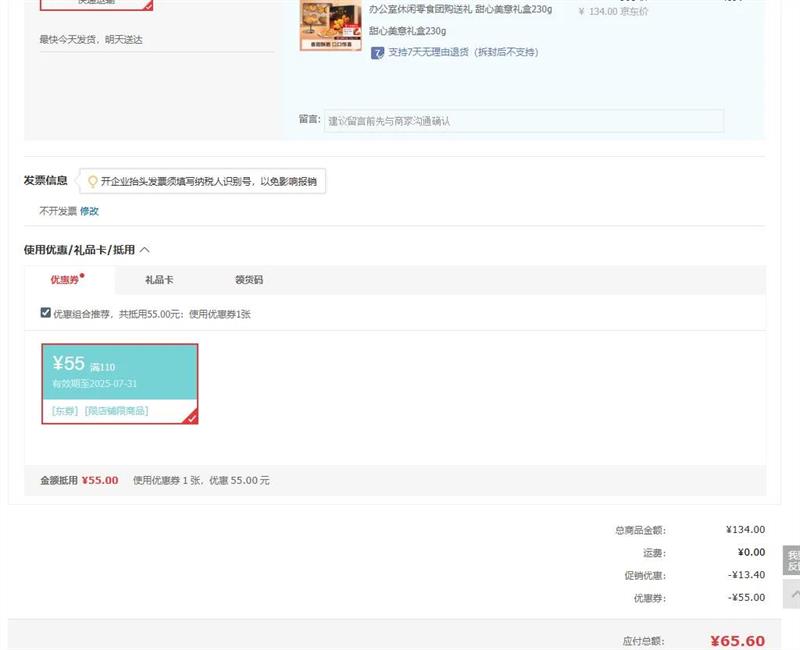Open the feedback widget on the right edge

pos(793,560)
